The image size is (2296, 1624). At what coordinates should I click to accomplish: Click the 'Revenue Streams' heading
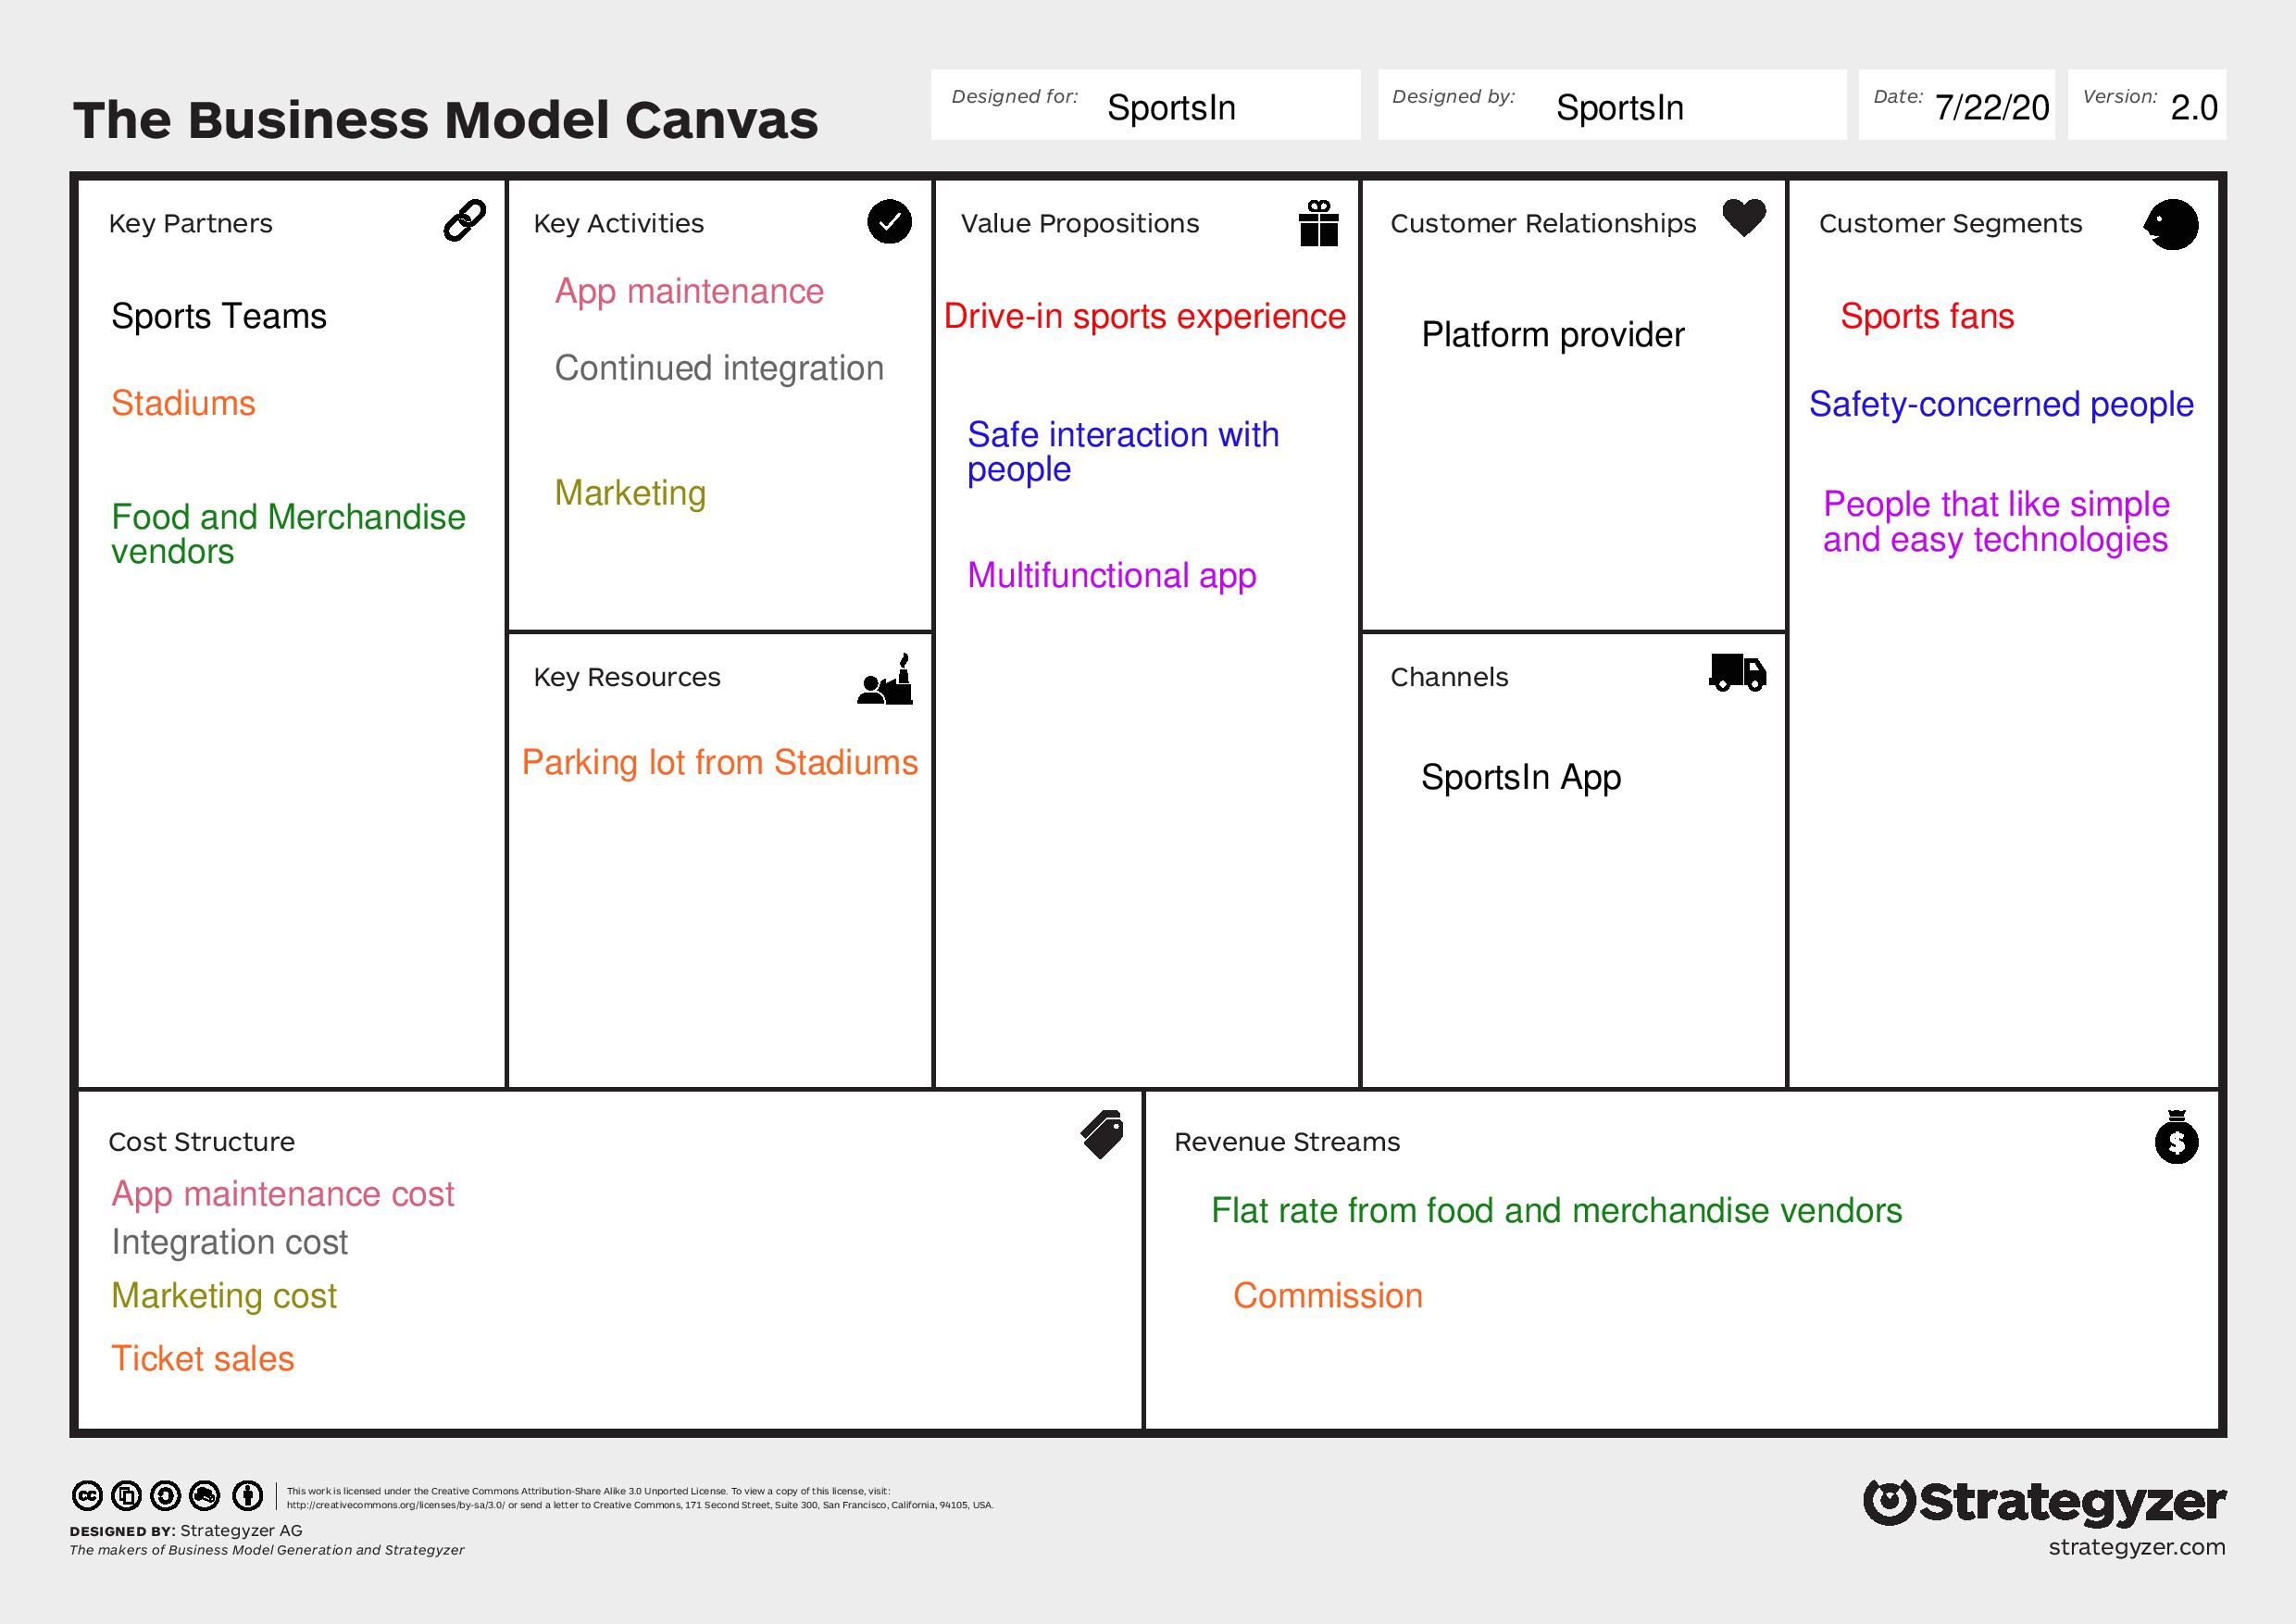1286,1142
